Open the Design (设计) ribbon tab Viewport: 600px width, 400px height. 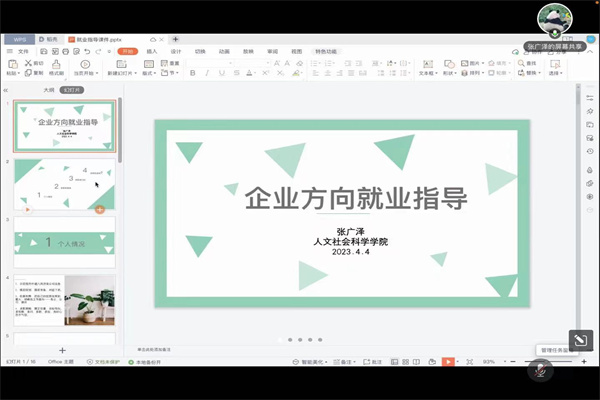click(176, 50)
